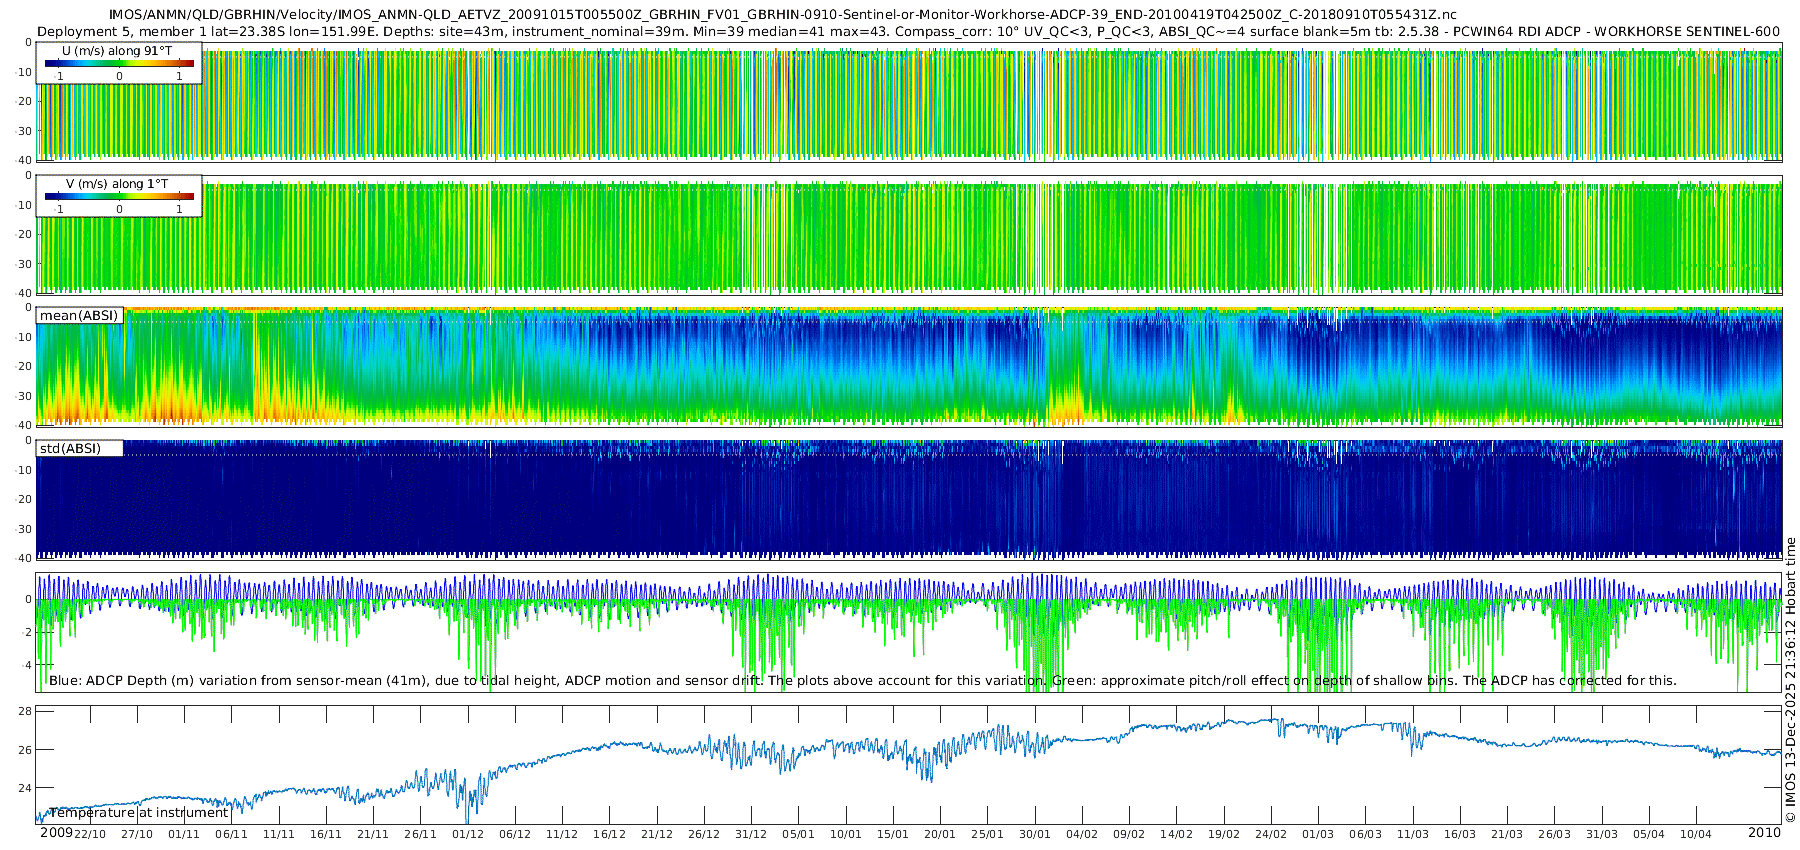Select the 31/12 date tick
The image size is (1800, 850).
click(x=751, y=834)
